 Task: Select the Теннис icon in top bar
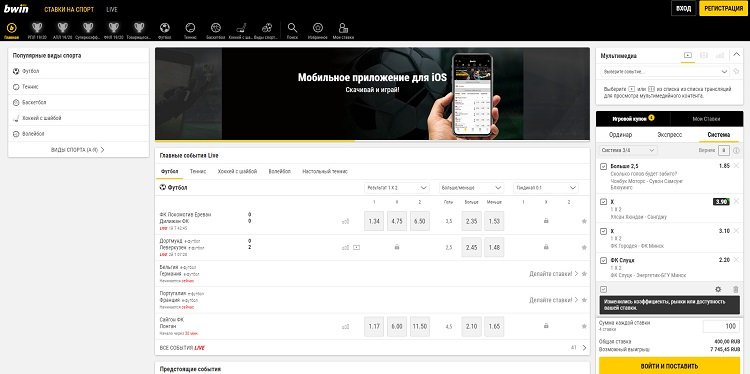pyautogui.click(x=190, y=28)
